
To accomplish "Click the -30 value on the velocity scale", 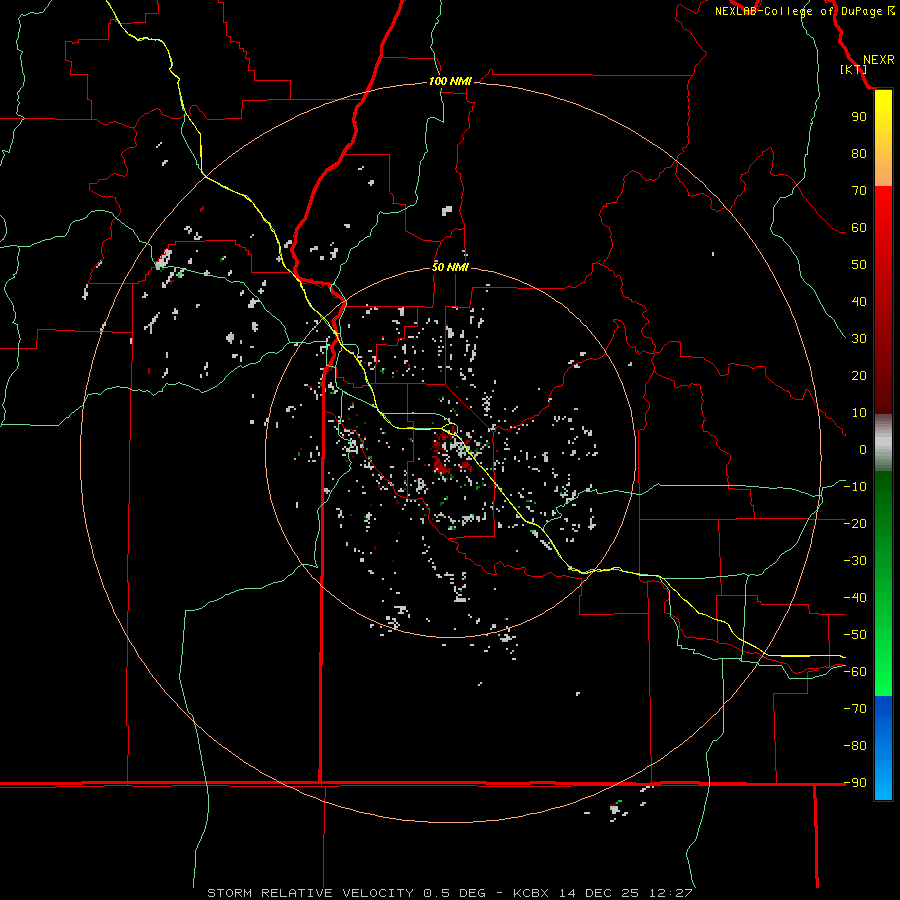I will click(x=855, y=561).
